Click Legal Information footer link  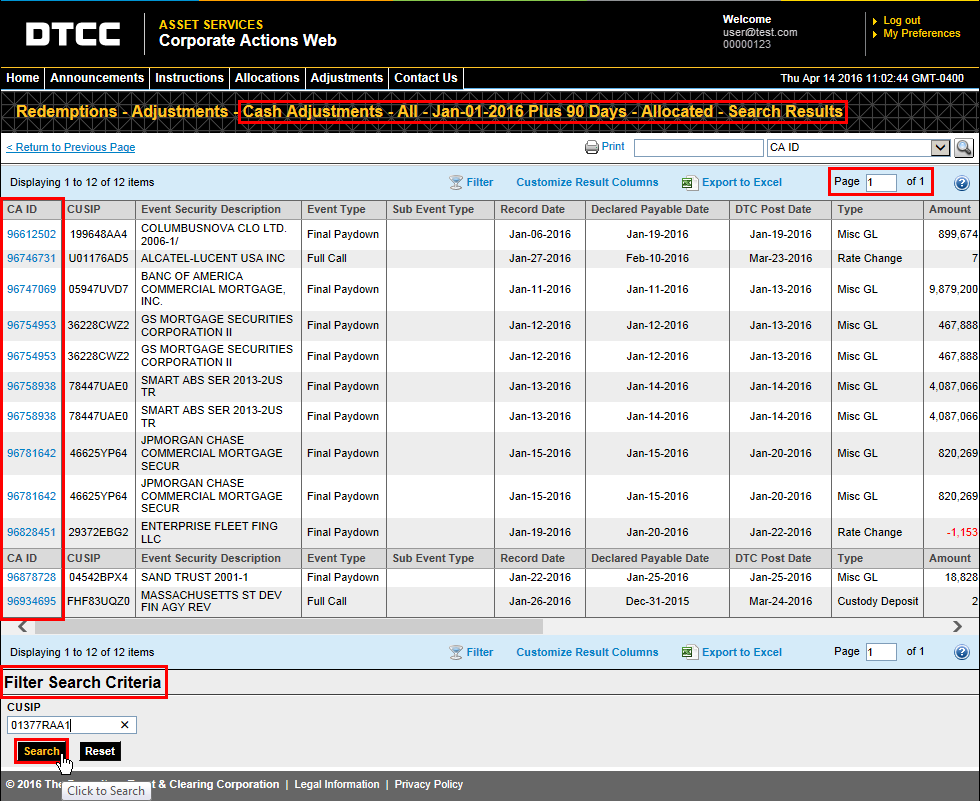pyautogui.click(x=337, y=784)
